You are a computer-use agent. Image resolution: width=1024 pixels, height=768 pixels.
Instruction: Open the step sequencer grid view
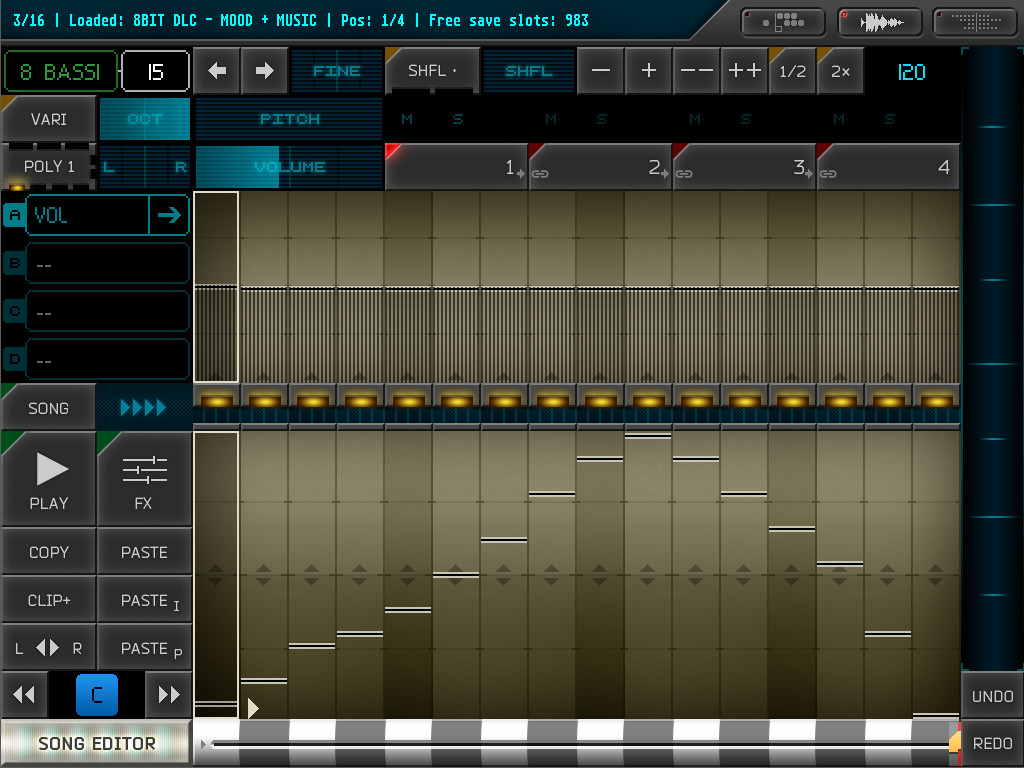tap(973, 21)
